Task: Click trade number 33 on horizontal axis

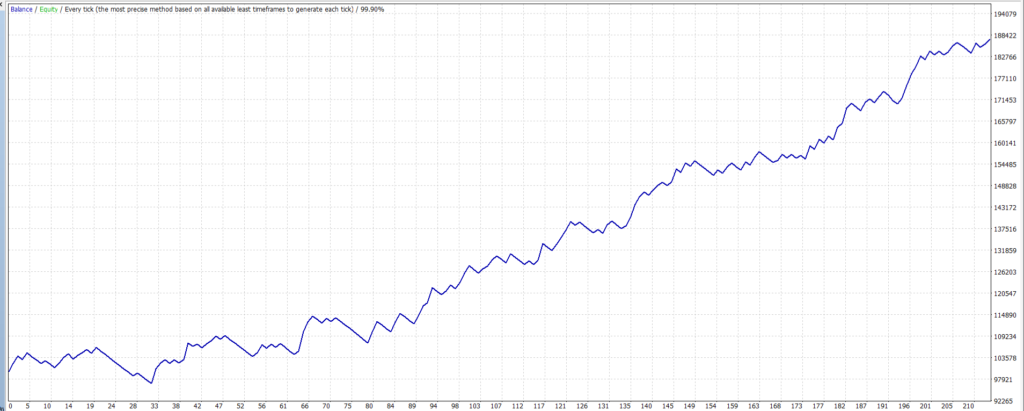Action: (x=154, y=406)
